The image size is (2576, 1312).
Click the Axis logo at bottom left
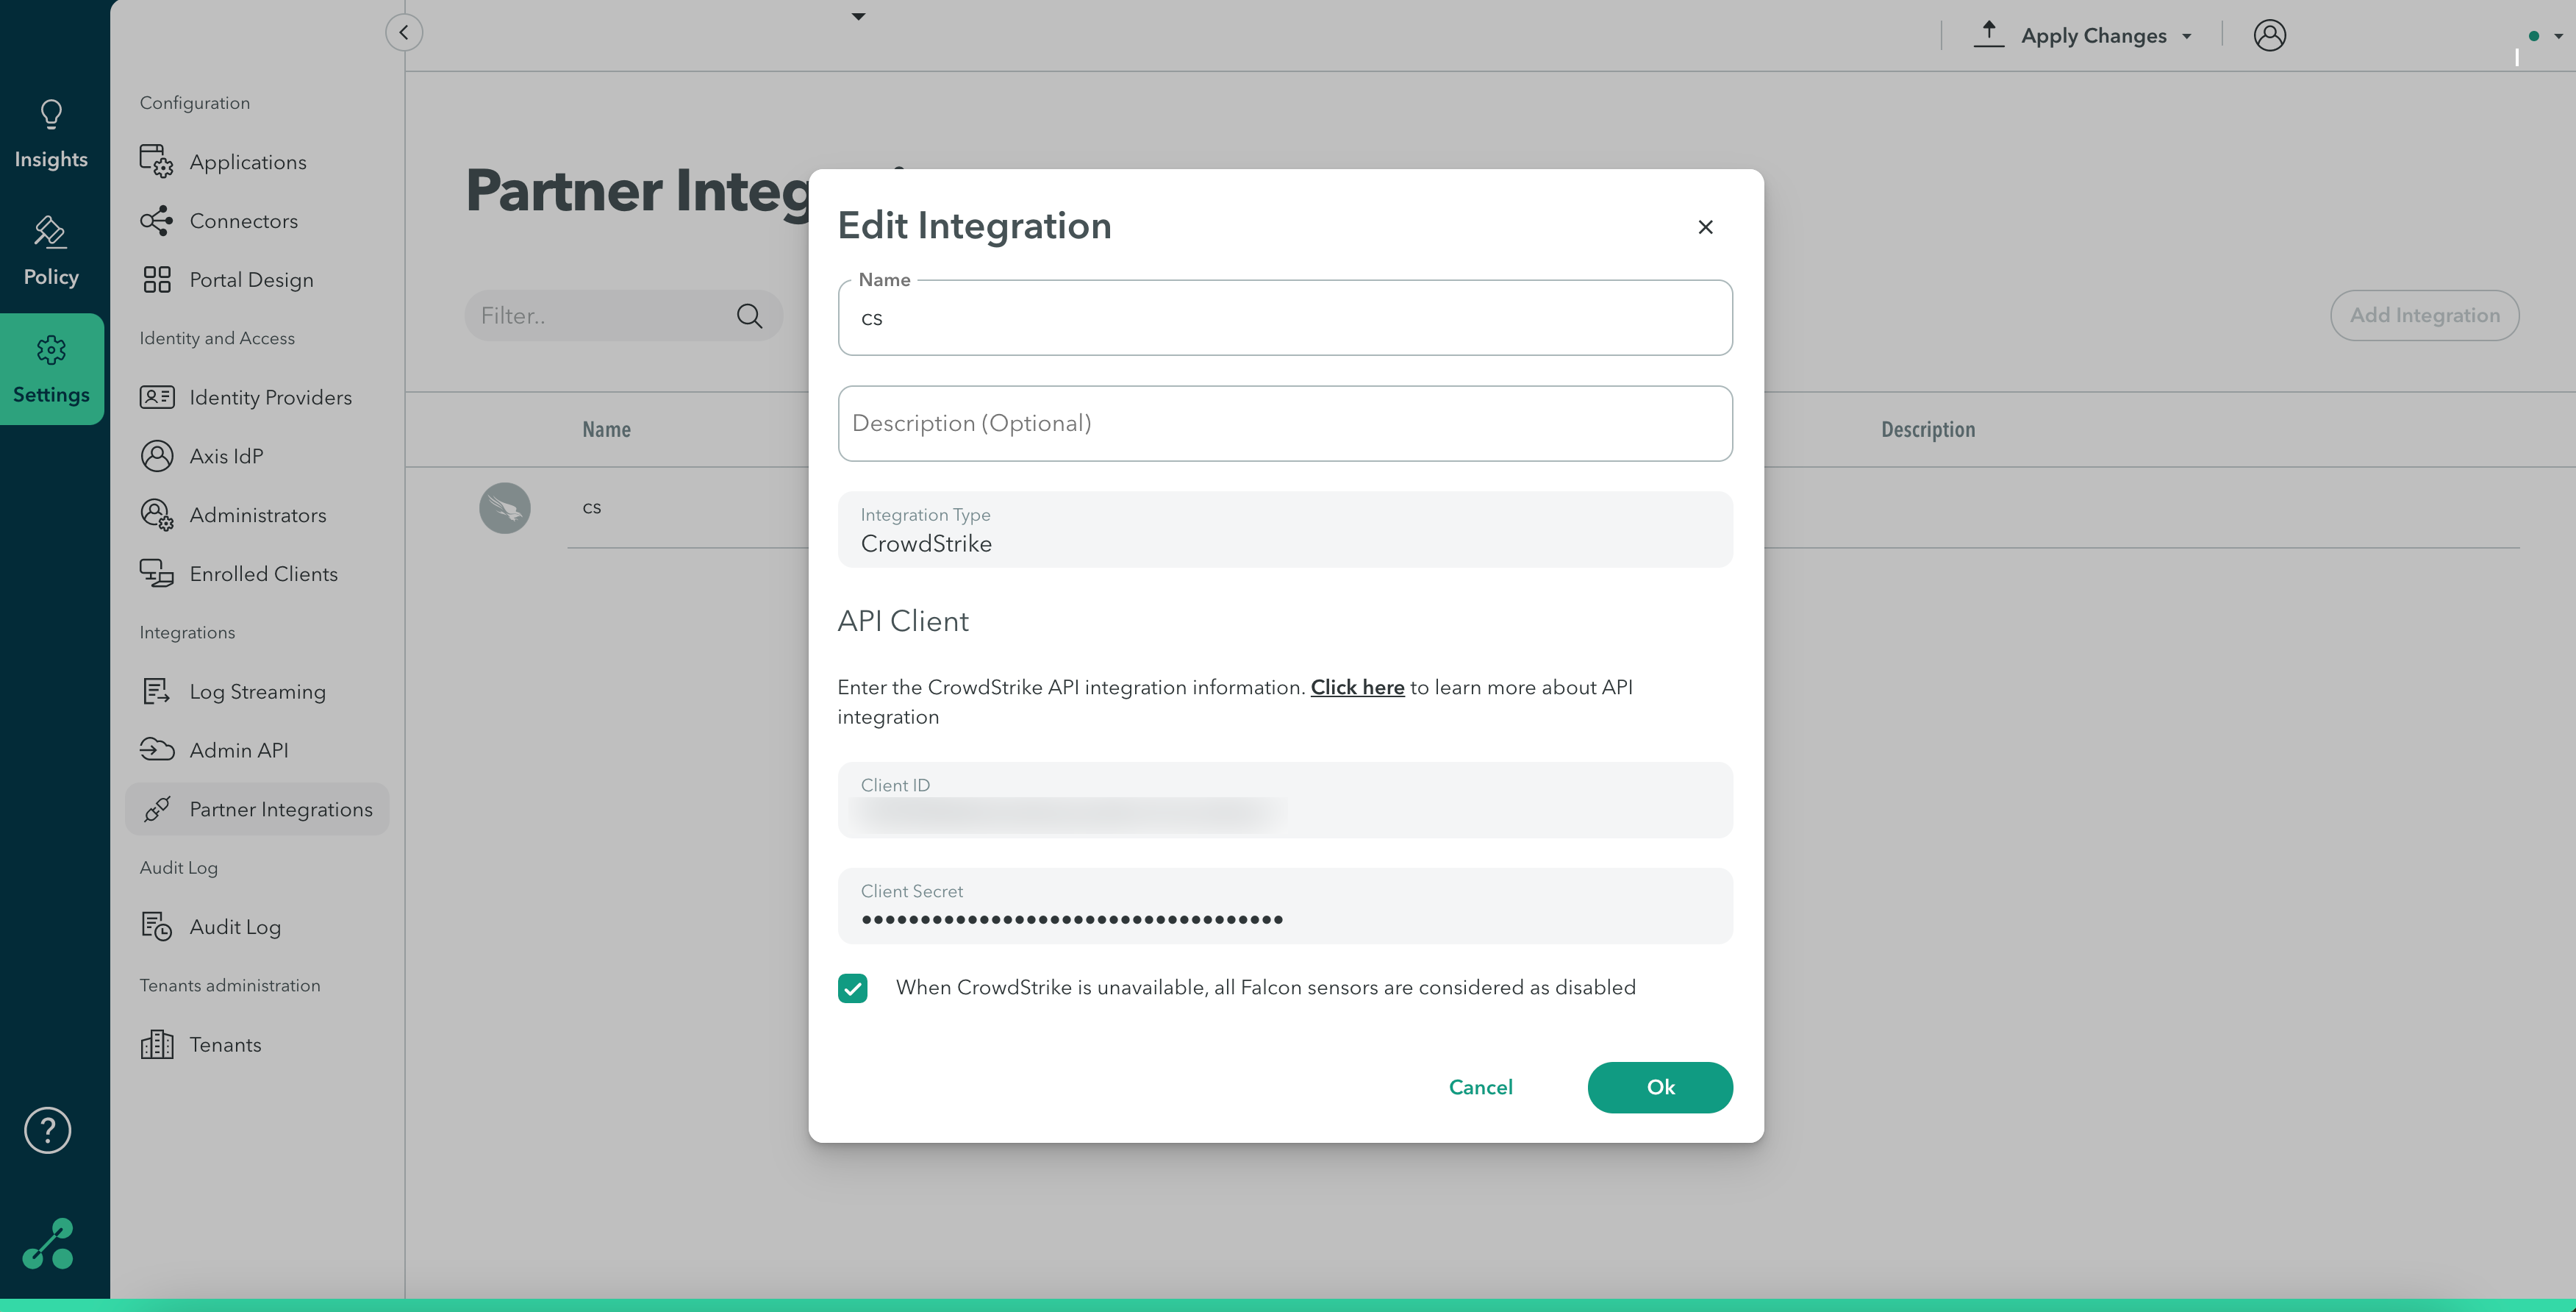point(48,1244)
